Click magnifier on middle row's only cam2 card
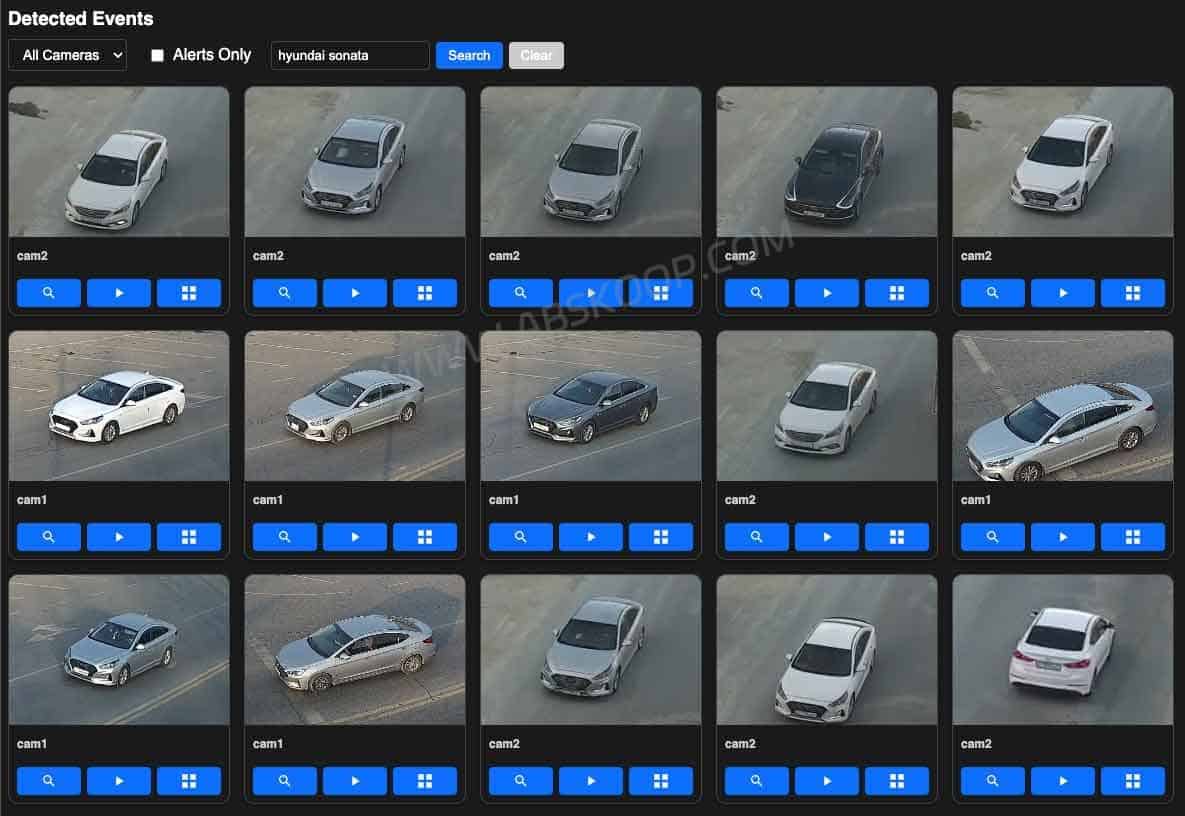The width and height of the screenshot is (1185, 816). tap(756, 536)
